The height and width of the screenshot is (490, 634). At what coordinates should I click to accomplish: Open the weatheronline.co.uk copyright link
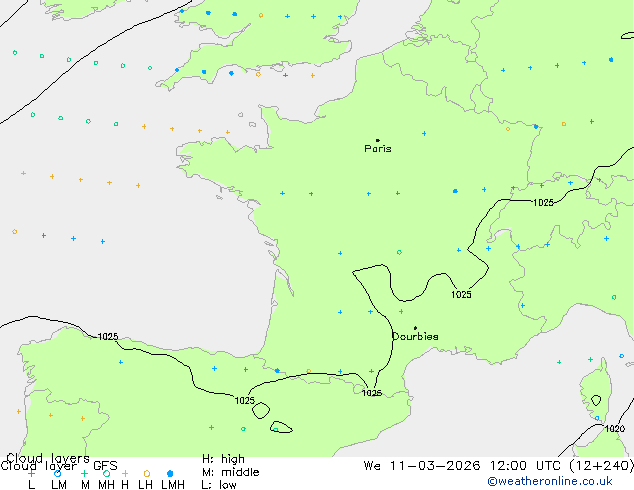(x=550, y=481)
